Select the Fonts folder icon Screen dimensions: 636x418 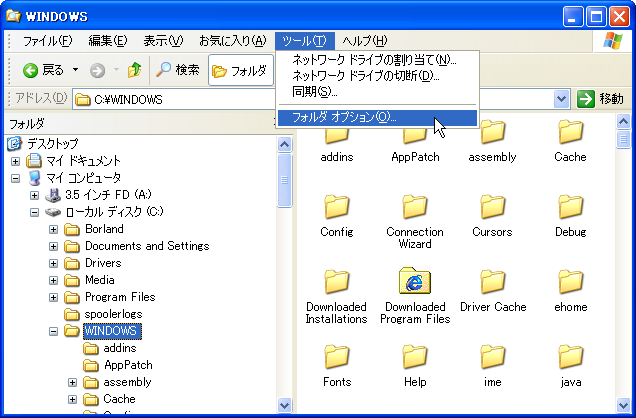point(337,357)
